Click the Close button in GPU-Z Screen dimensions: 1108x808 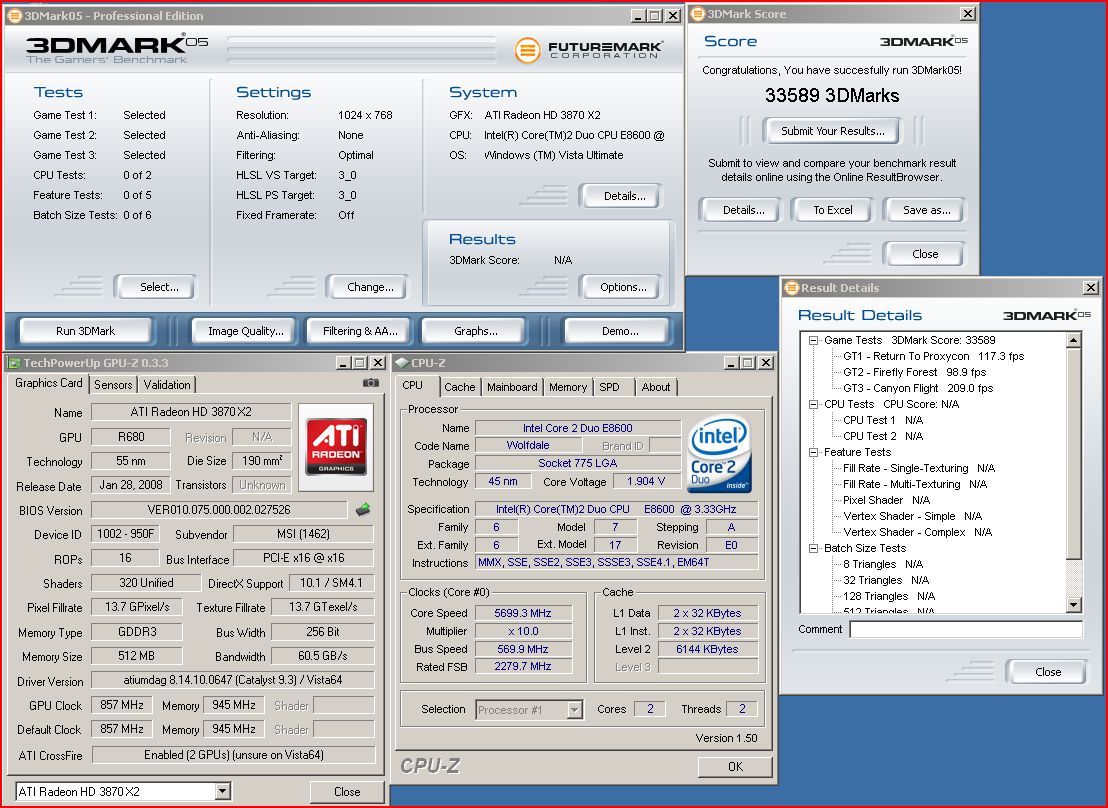click(x=347, y=792)
